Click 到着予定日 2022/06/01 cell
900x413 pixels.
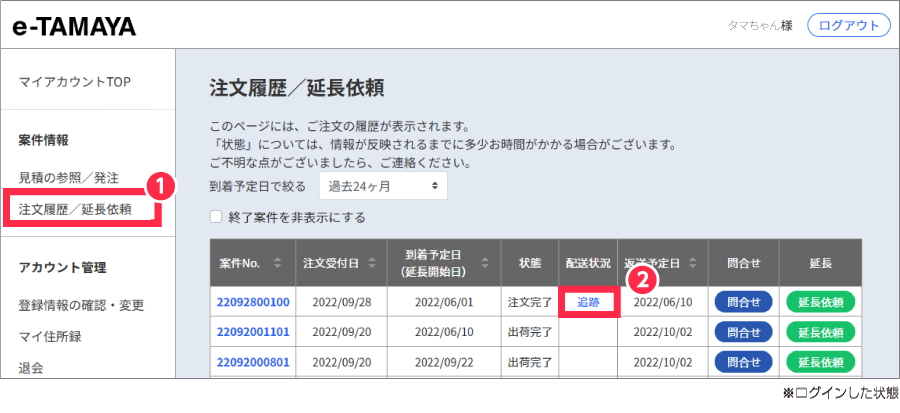click(x=444, y=302)
